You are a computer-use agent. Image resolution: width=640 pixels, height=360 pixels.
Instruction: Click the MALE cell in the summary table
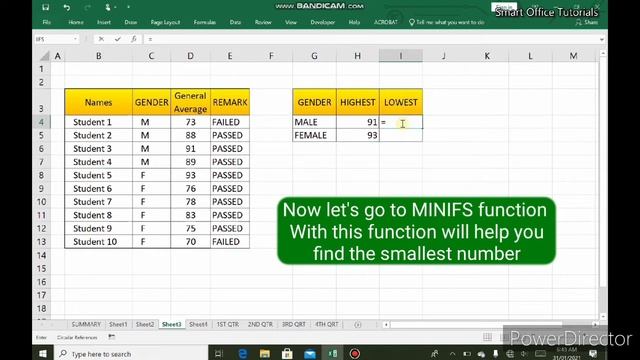point(314,122)
